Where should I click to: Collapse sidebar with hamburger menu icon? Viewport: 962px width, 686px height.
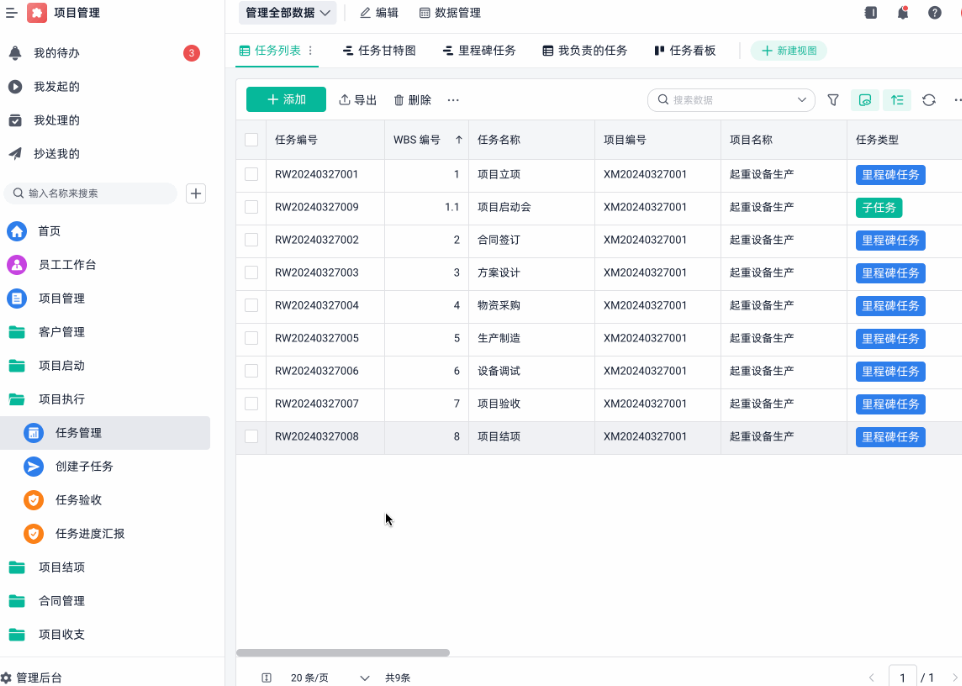tap(11, 13)
